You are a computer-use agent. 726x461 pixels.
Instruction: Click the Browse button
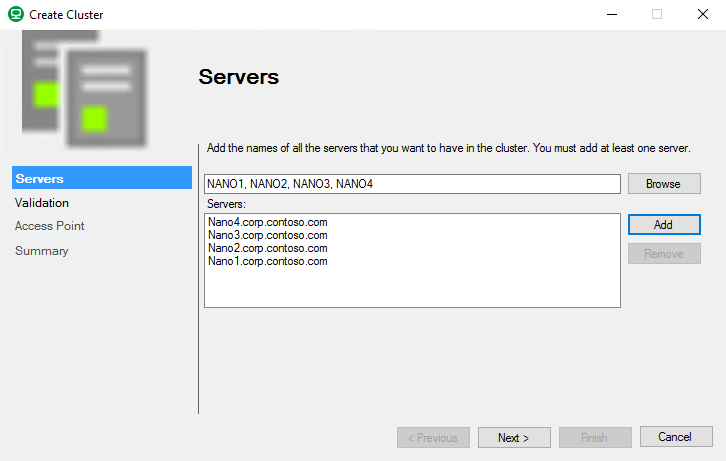pyautogui.click(x=664, y=184)
